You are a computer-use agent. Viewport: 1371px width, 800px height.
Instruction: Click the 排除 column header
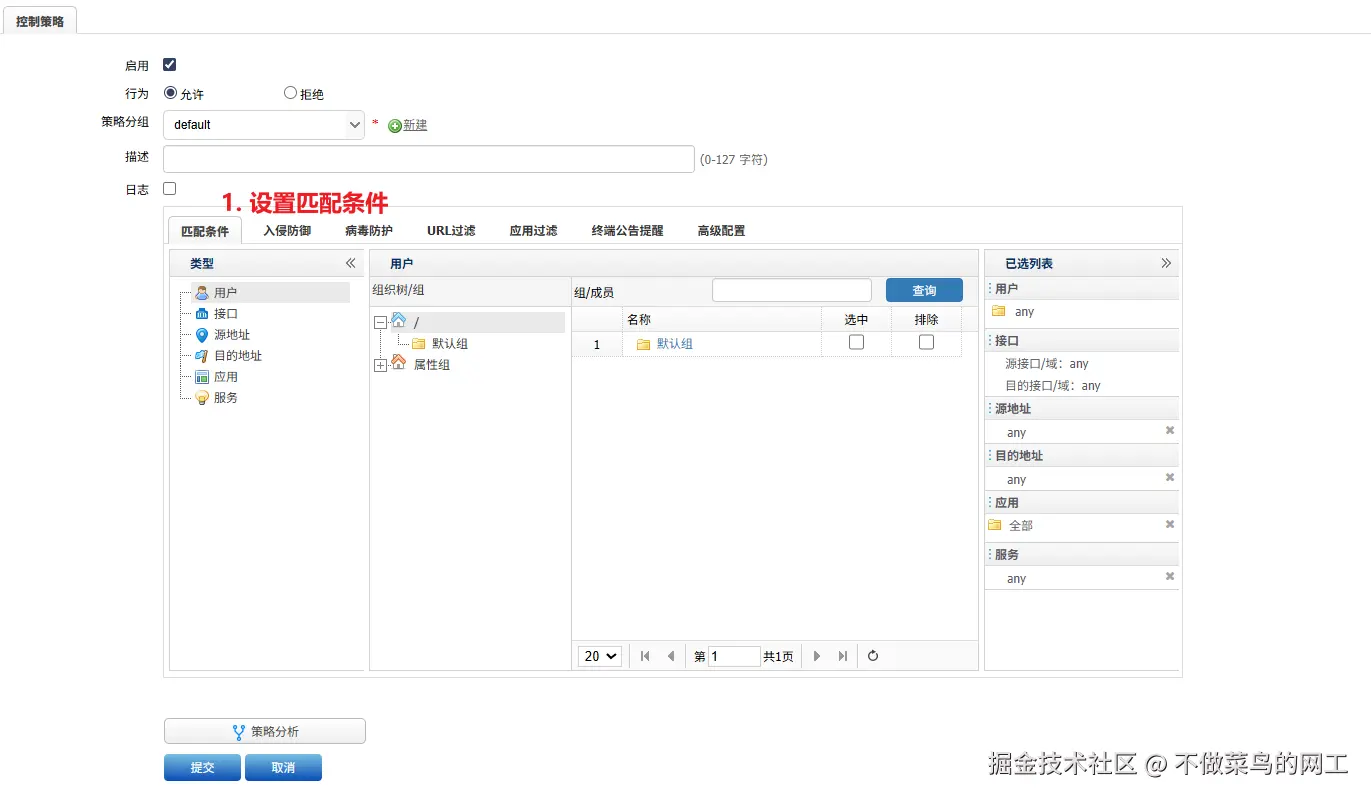point(927,319)
